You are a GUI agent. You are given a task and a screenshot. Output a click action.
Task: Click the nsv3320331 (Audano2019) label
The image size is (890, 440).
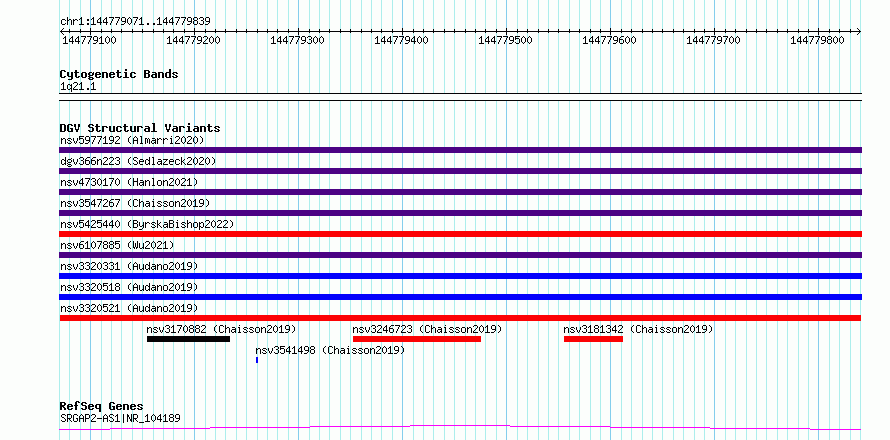point(129,266)
